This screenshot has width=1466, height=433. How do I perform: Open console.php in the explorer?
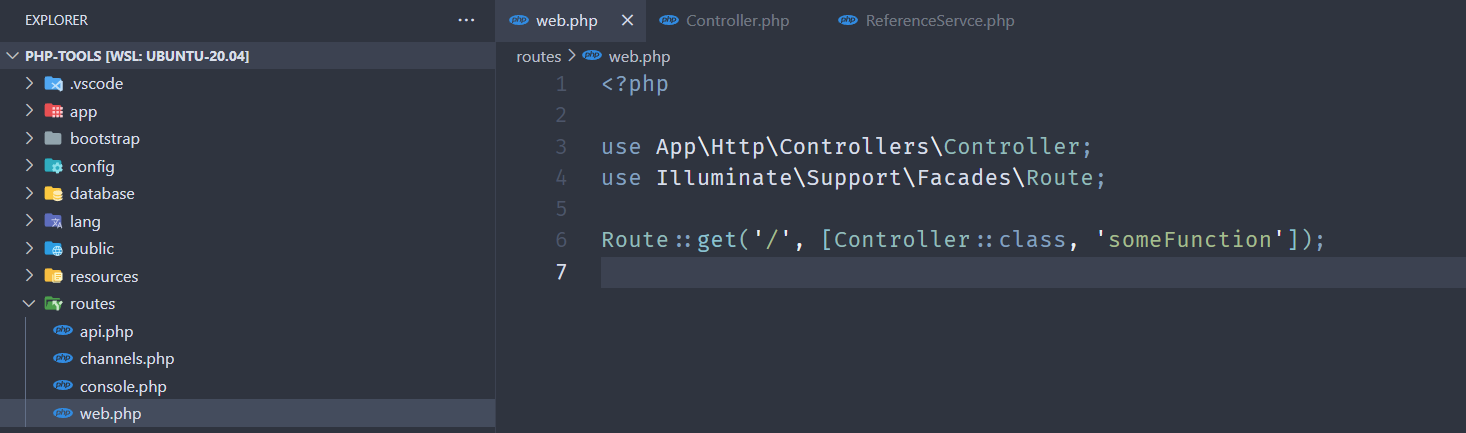pyautogui.click(x=123, y=386)
